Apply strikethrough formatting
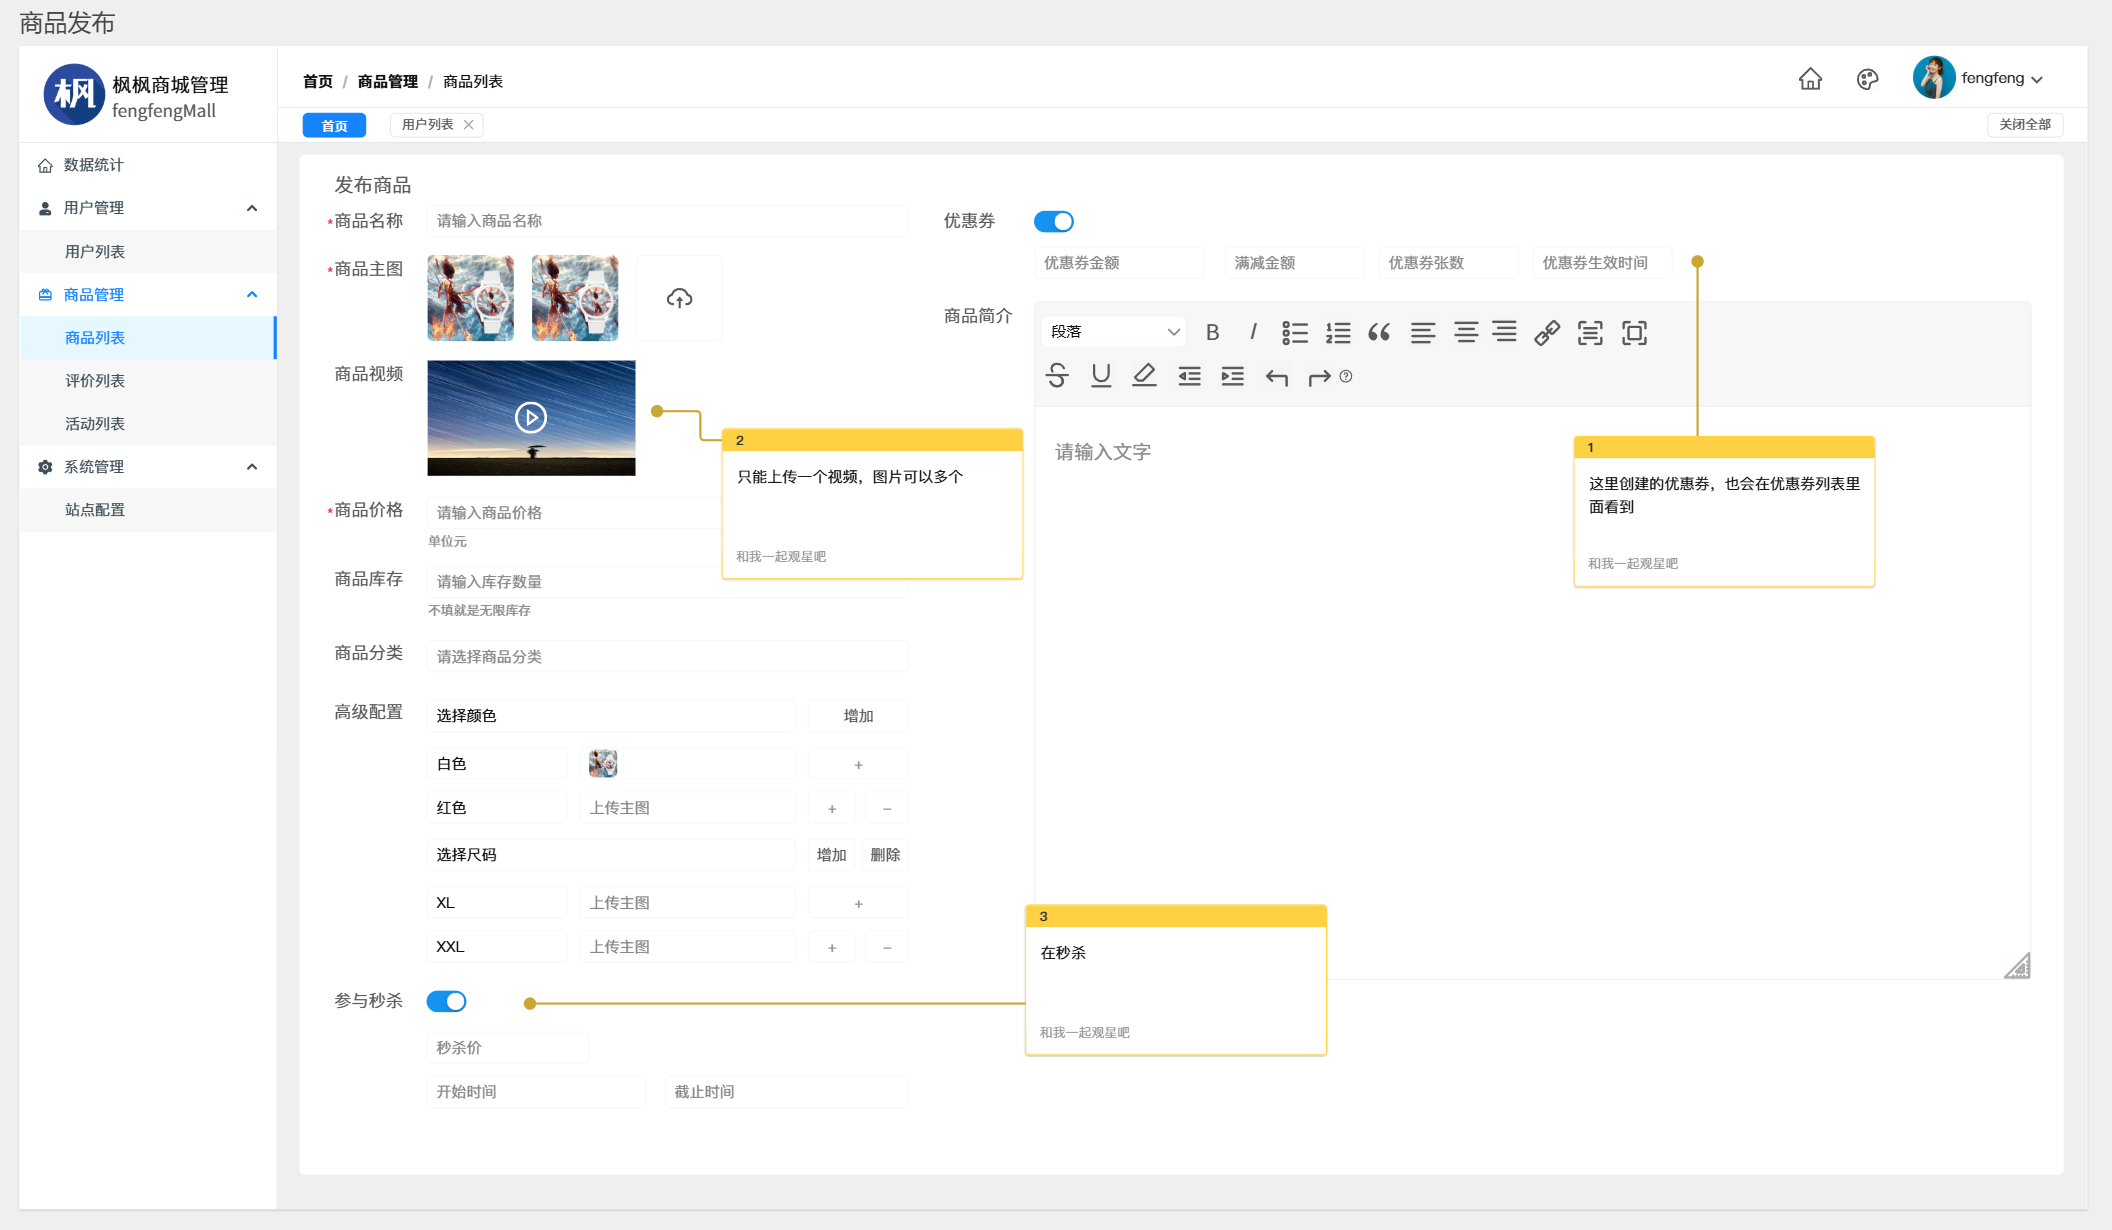The height and width of the screenshot is (1230, 2112). coord(1057,376)
